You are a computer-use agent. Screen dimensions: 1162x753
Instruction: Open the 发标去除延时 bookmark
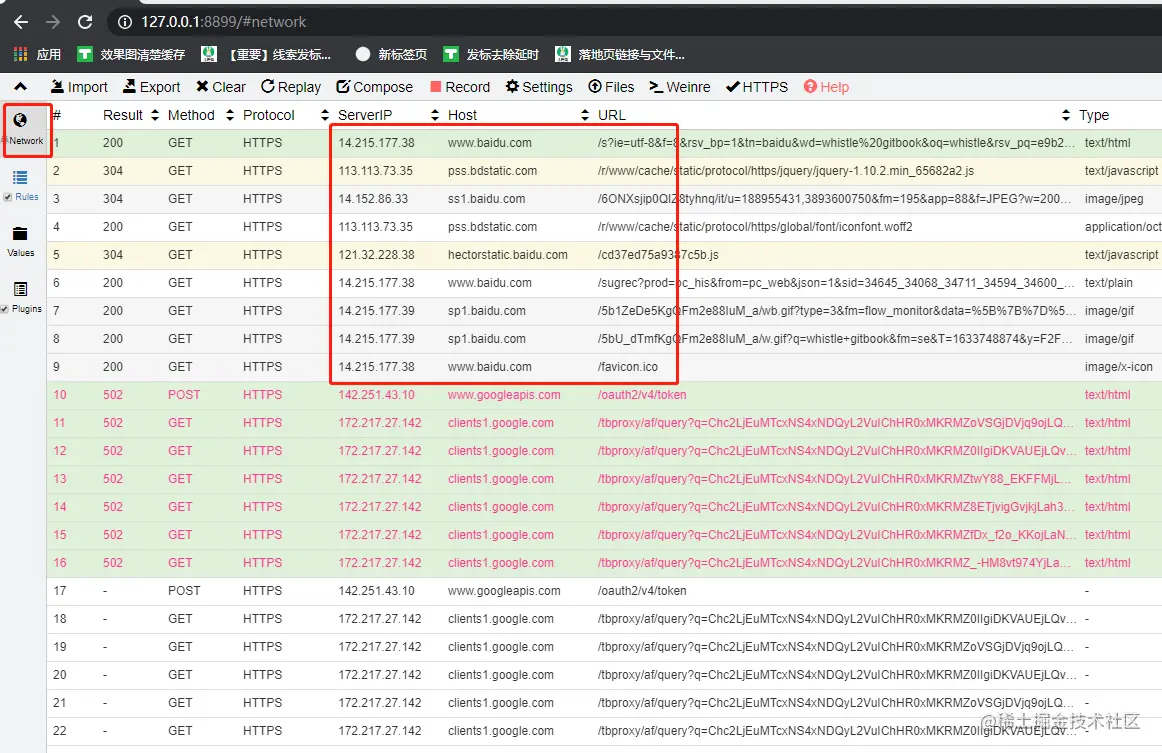491,54
